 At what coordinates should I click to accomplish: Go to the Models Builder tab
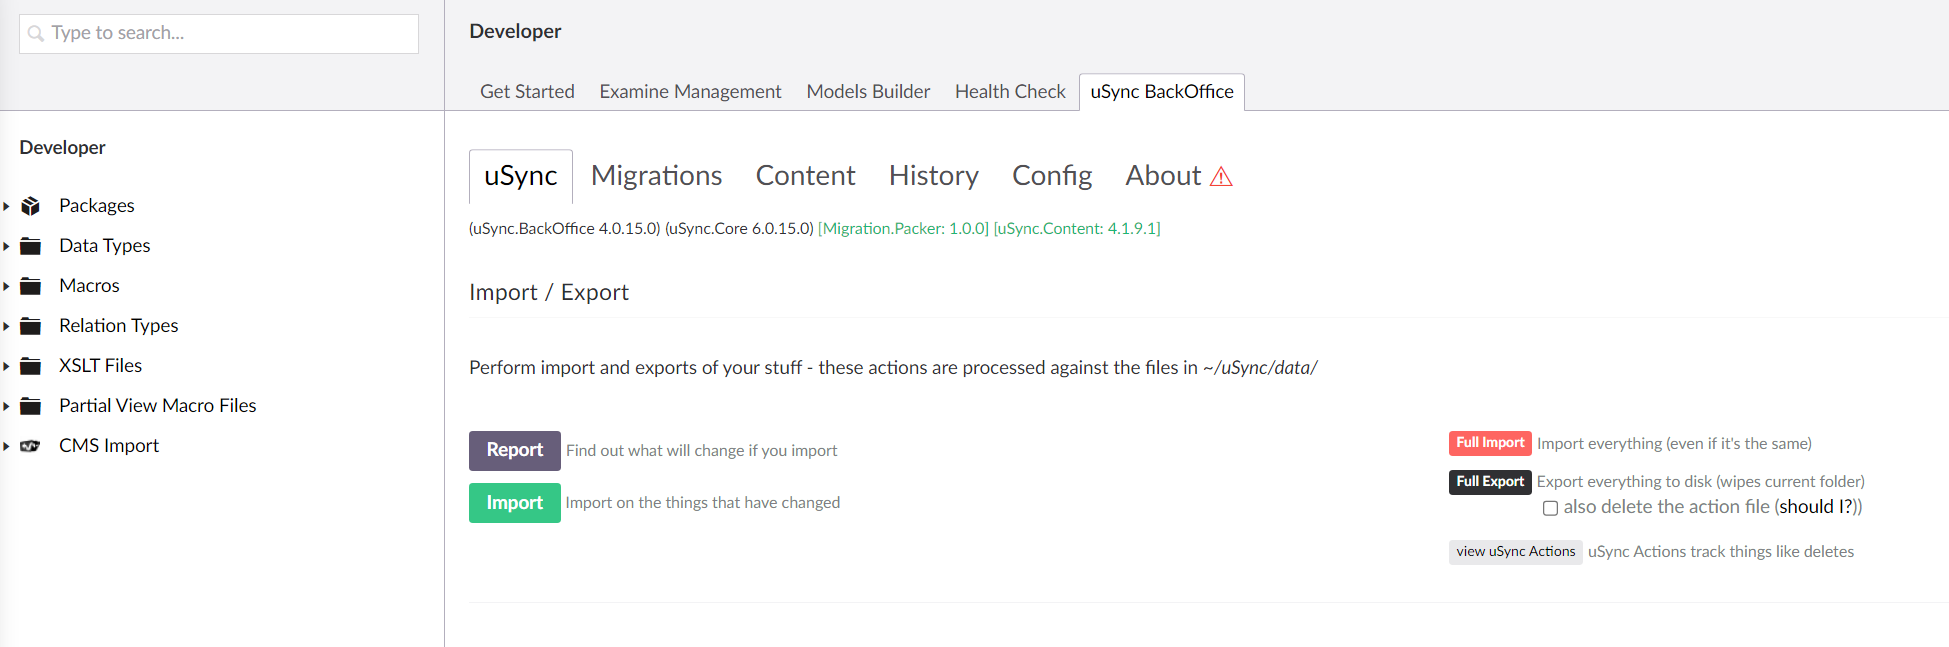[x=868, y=92]
